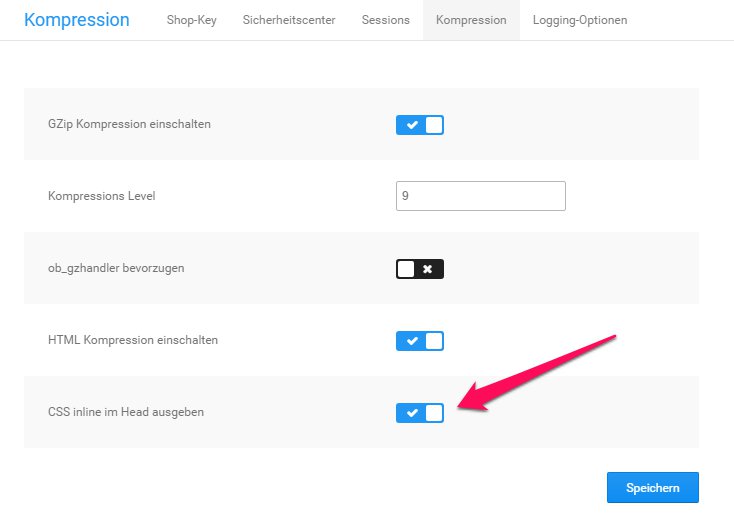Image resolution: width=734 pixels, height=519 pixels.
Task: Go to the Sessions tab
Action: pyautogui.click(x=385, y=20)
